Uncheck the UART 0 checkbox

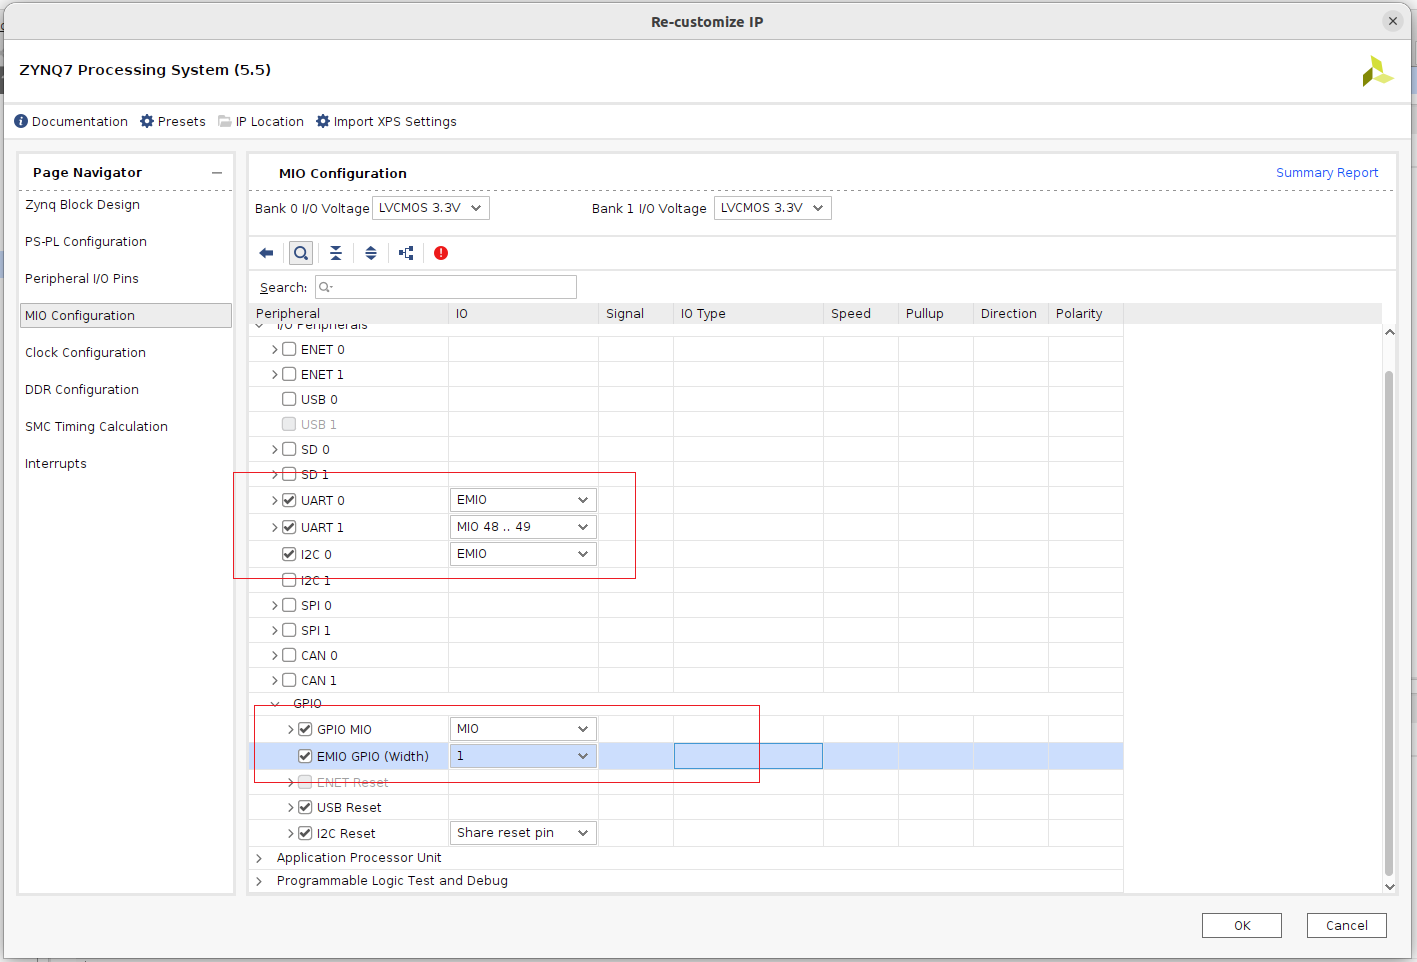pos(289,500)
